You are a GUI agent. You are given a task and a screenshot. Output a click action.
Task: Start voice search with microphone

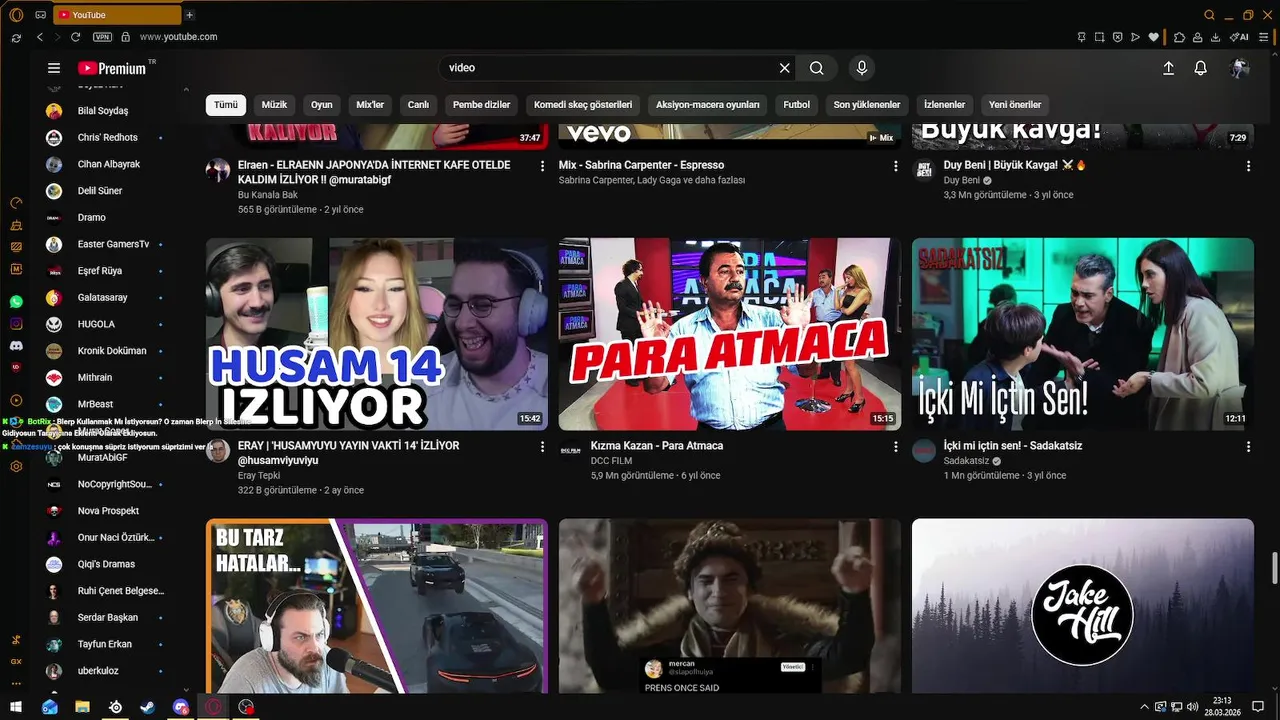(862, 68)
